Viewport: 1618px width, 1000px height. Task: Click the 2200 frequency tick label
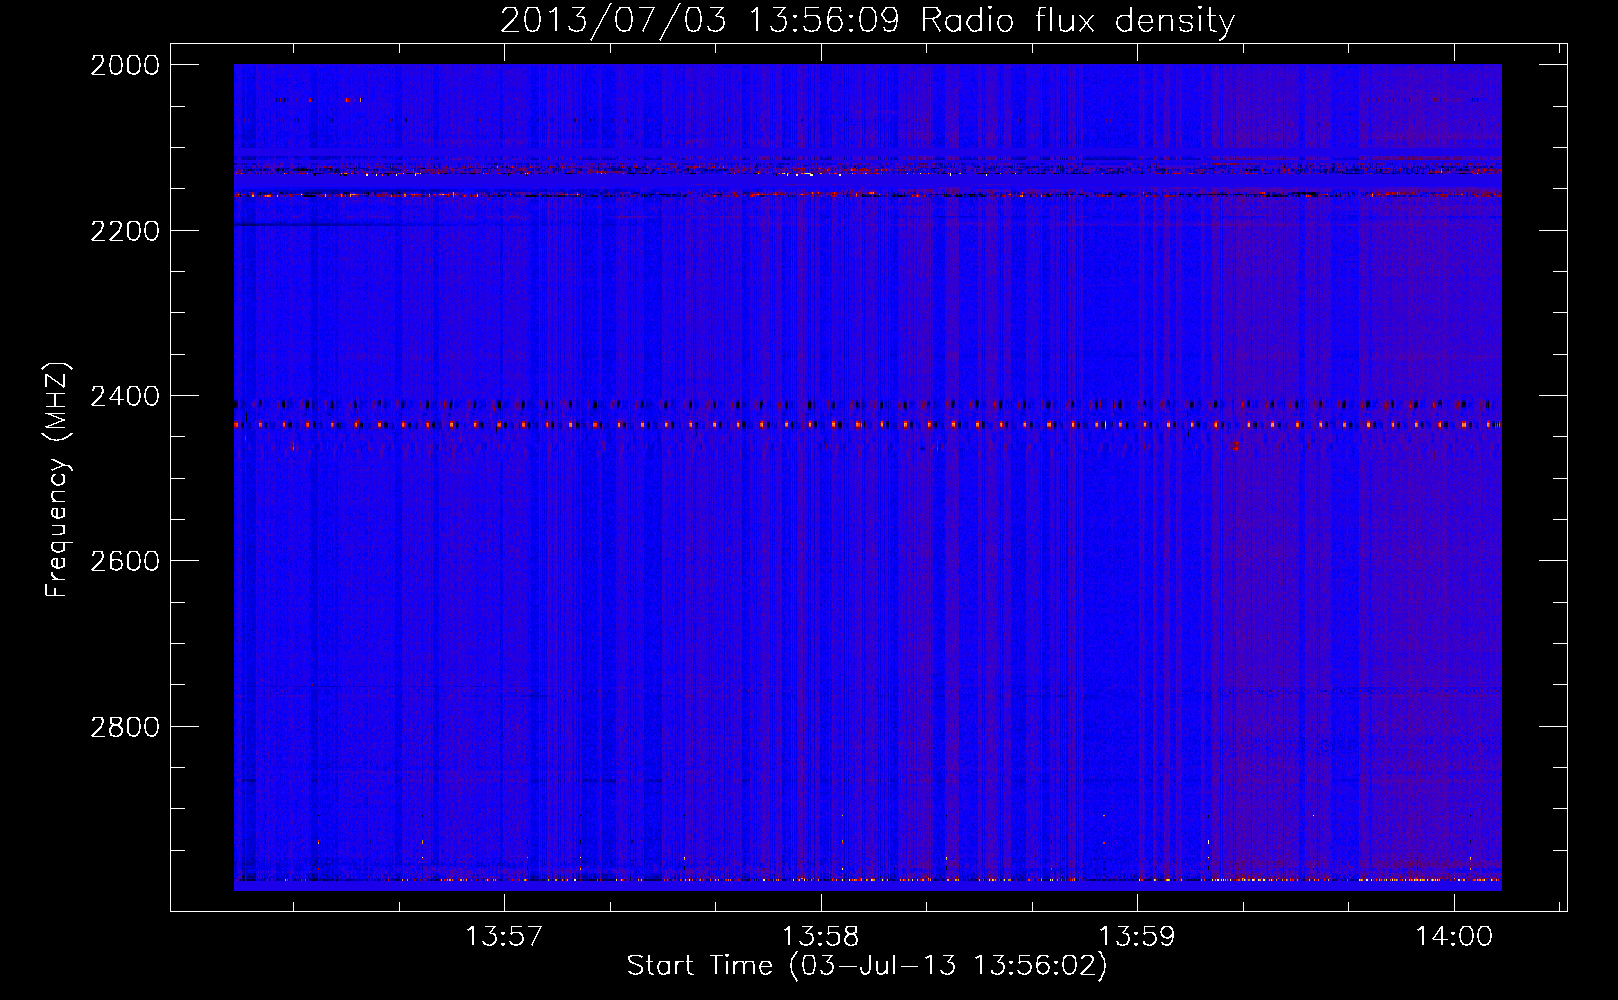(125, 231)
